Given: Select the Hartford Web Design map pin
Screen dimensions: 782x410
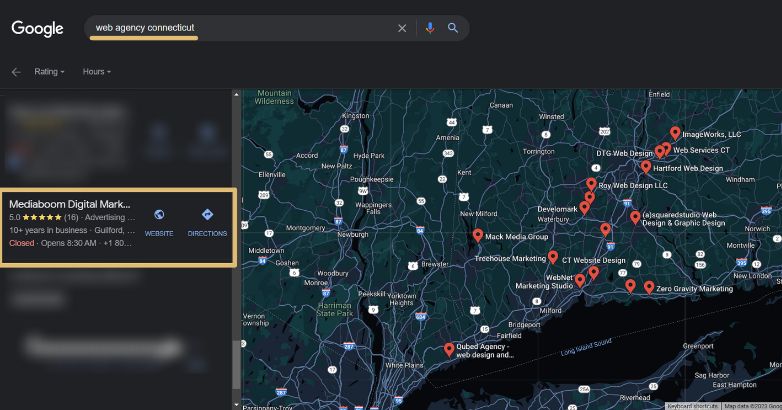Looking at the screenshot, I should click(x=646, y=167).
